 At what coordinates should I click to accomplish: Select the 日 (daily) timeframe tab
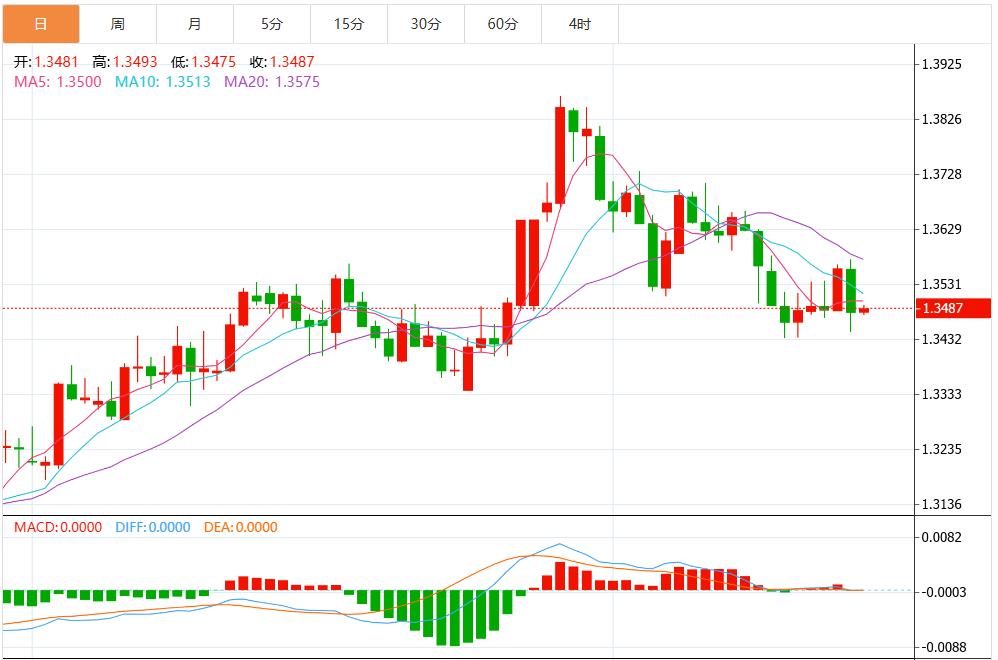click(40, 24)
